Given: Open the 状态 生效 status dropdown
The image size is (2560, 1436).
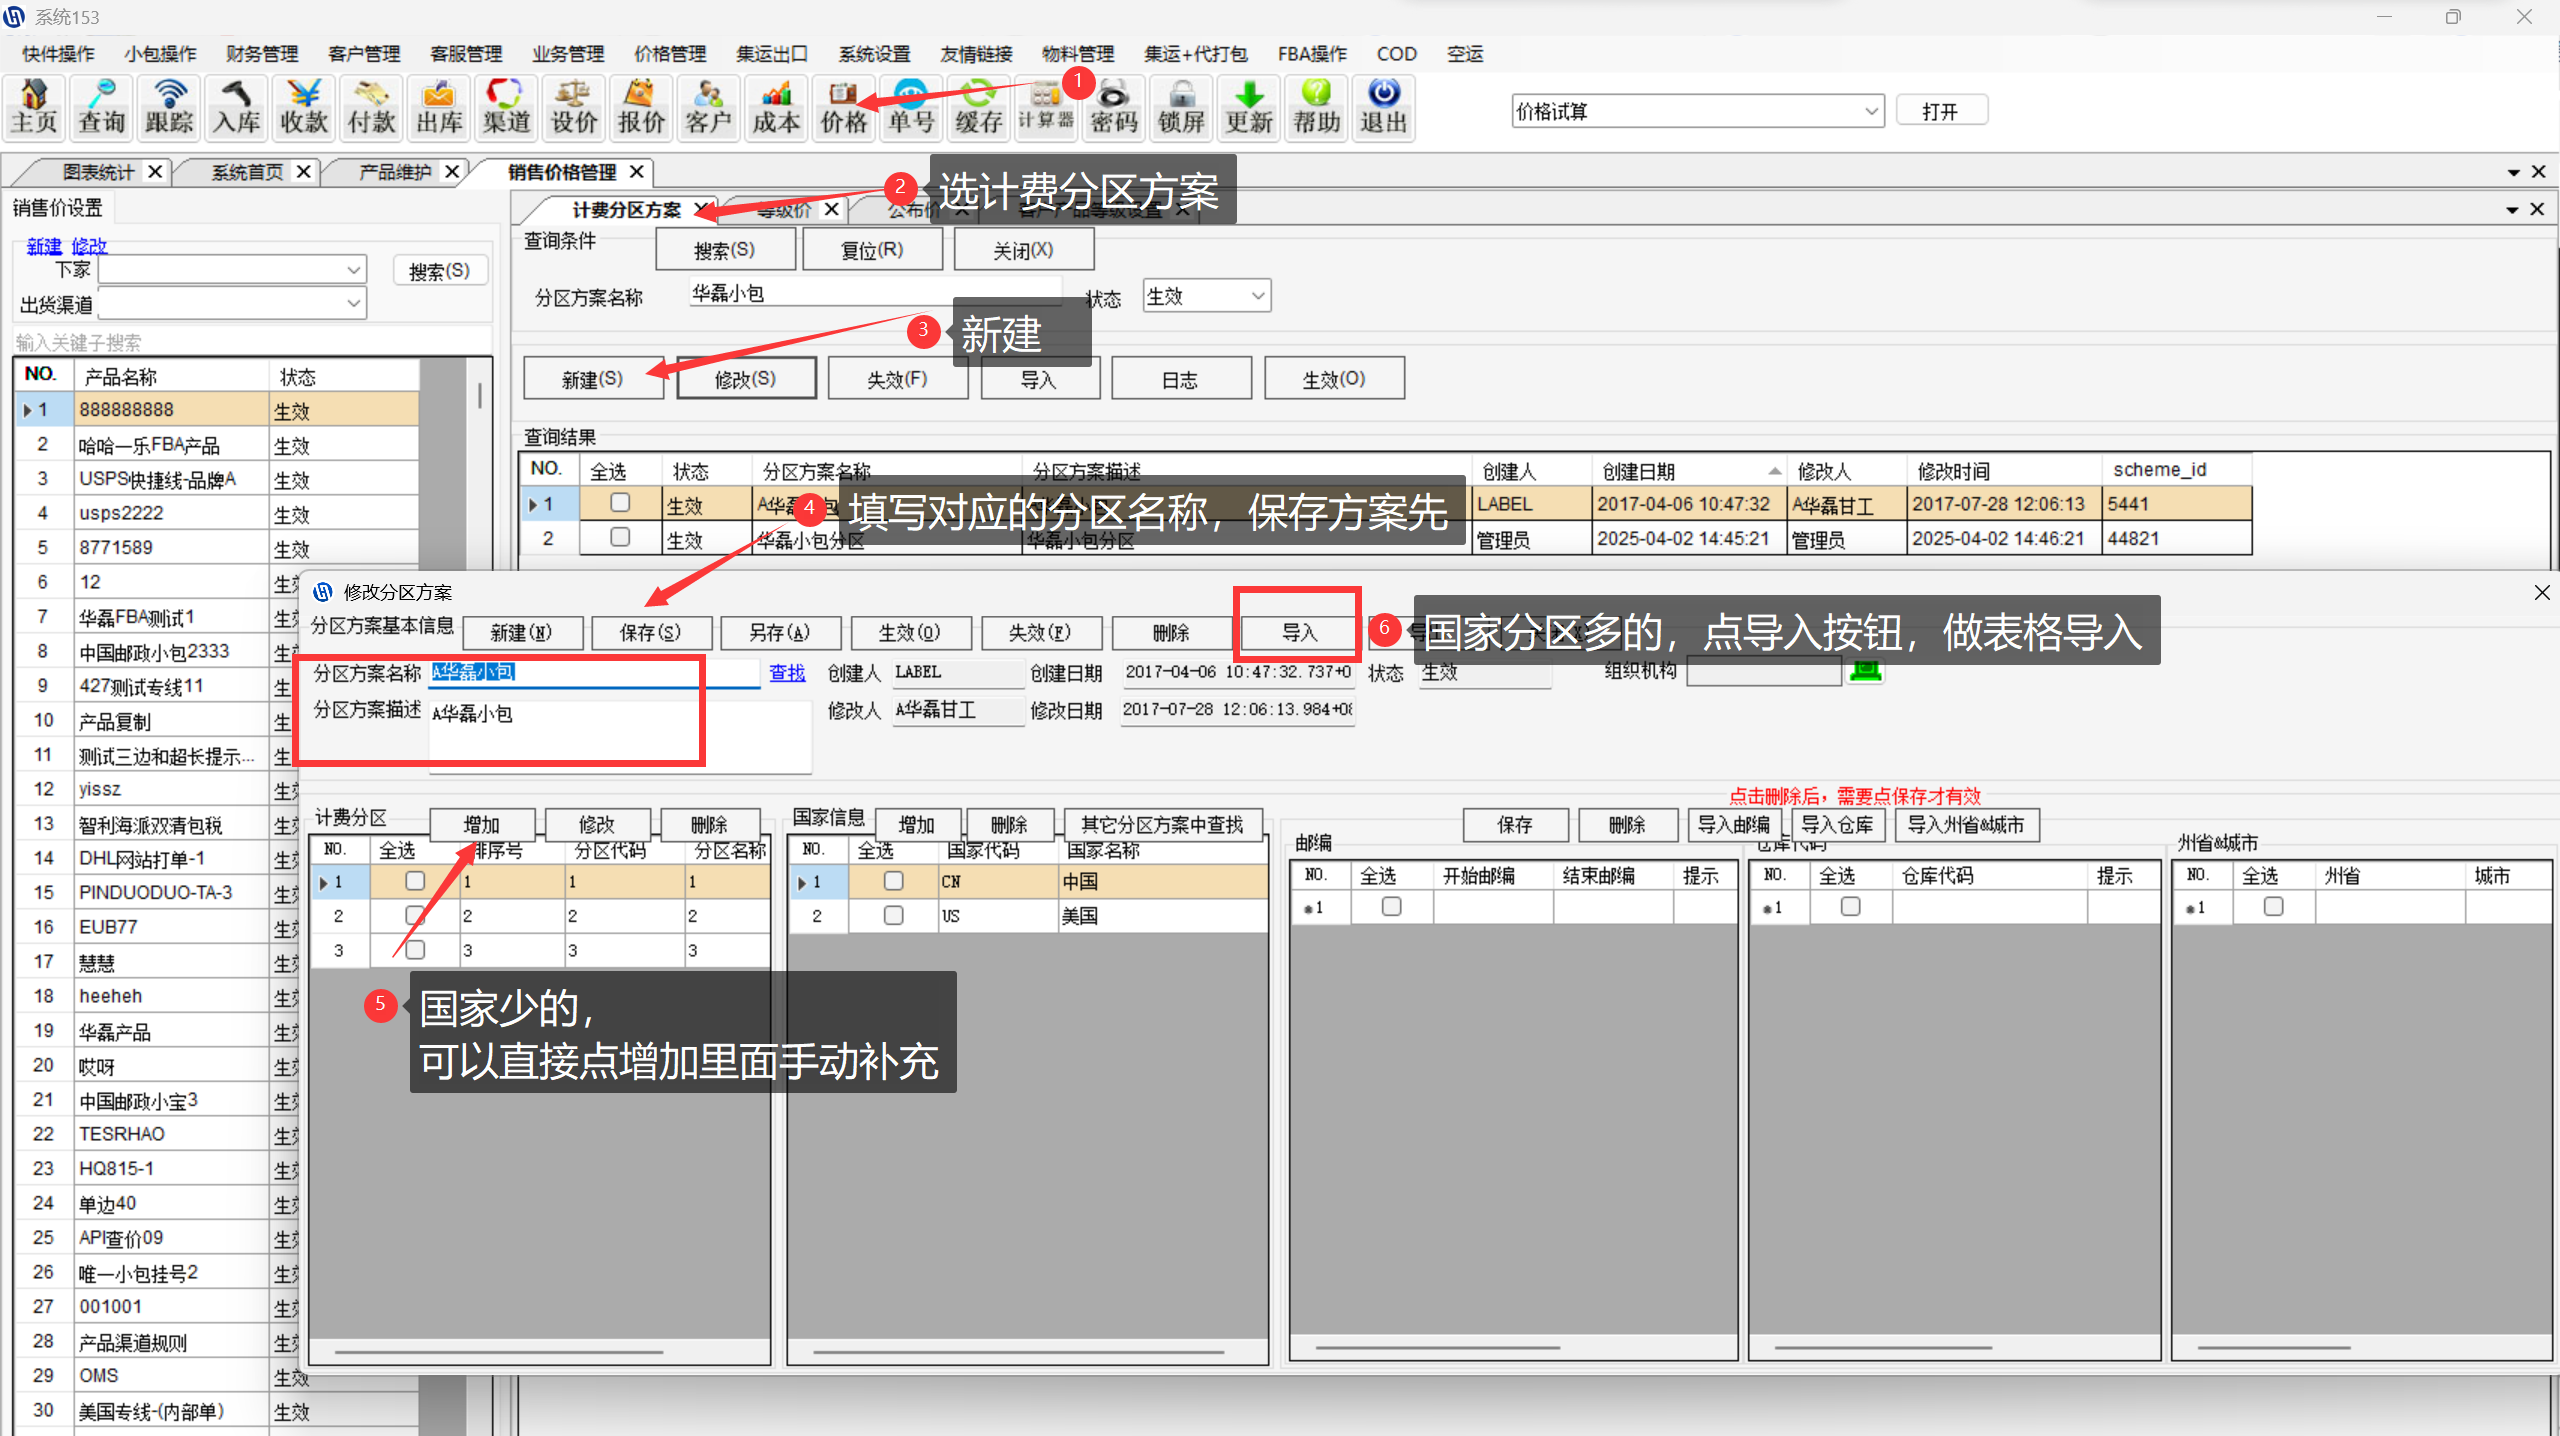Looking at the screenshot, I should click(1258, 296).
